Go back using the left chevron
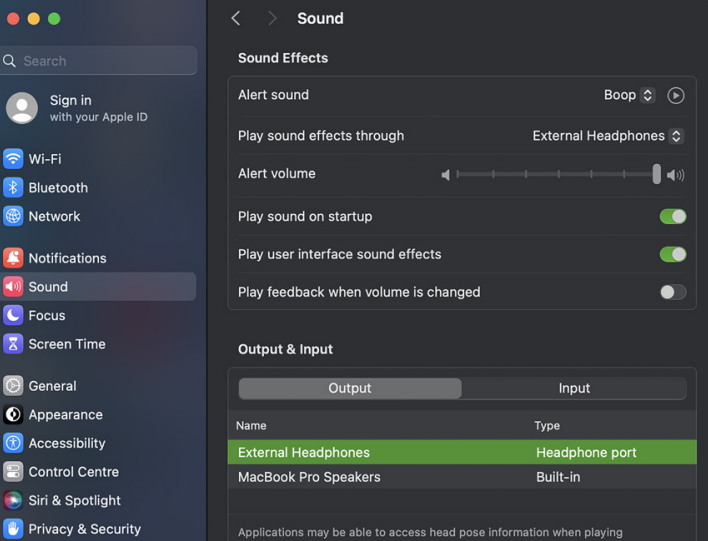 [x=236, y=19]
